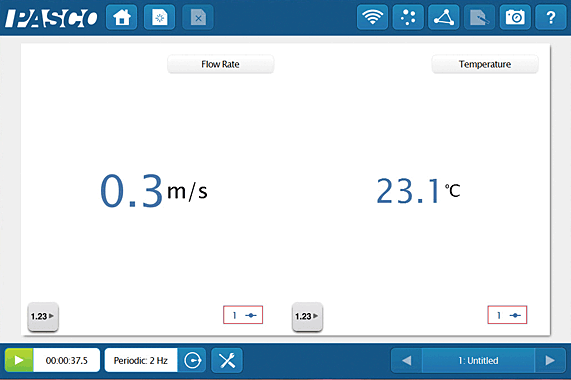Toggle run 1 legend for Flow Rate
Viewport: 571px width, 380px height.
243,315
